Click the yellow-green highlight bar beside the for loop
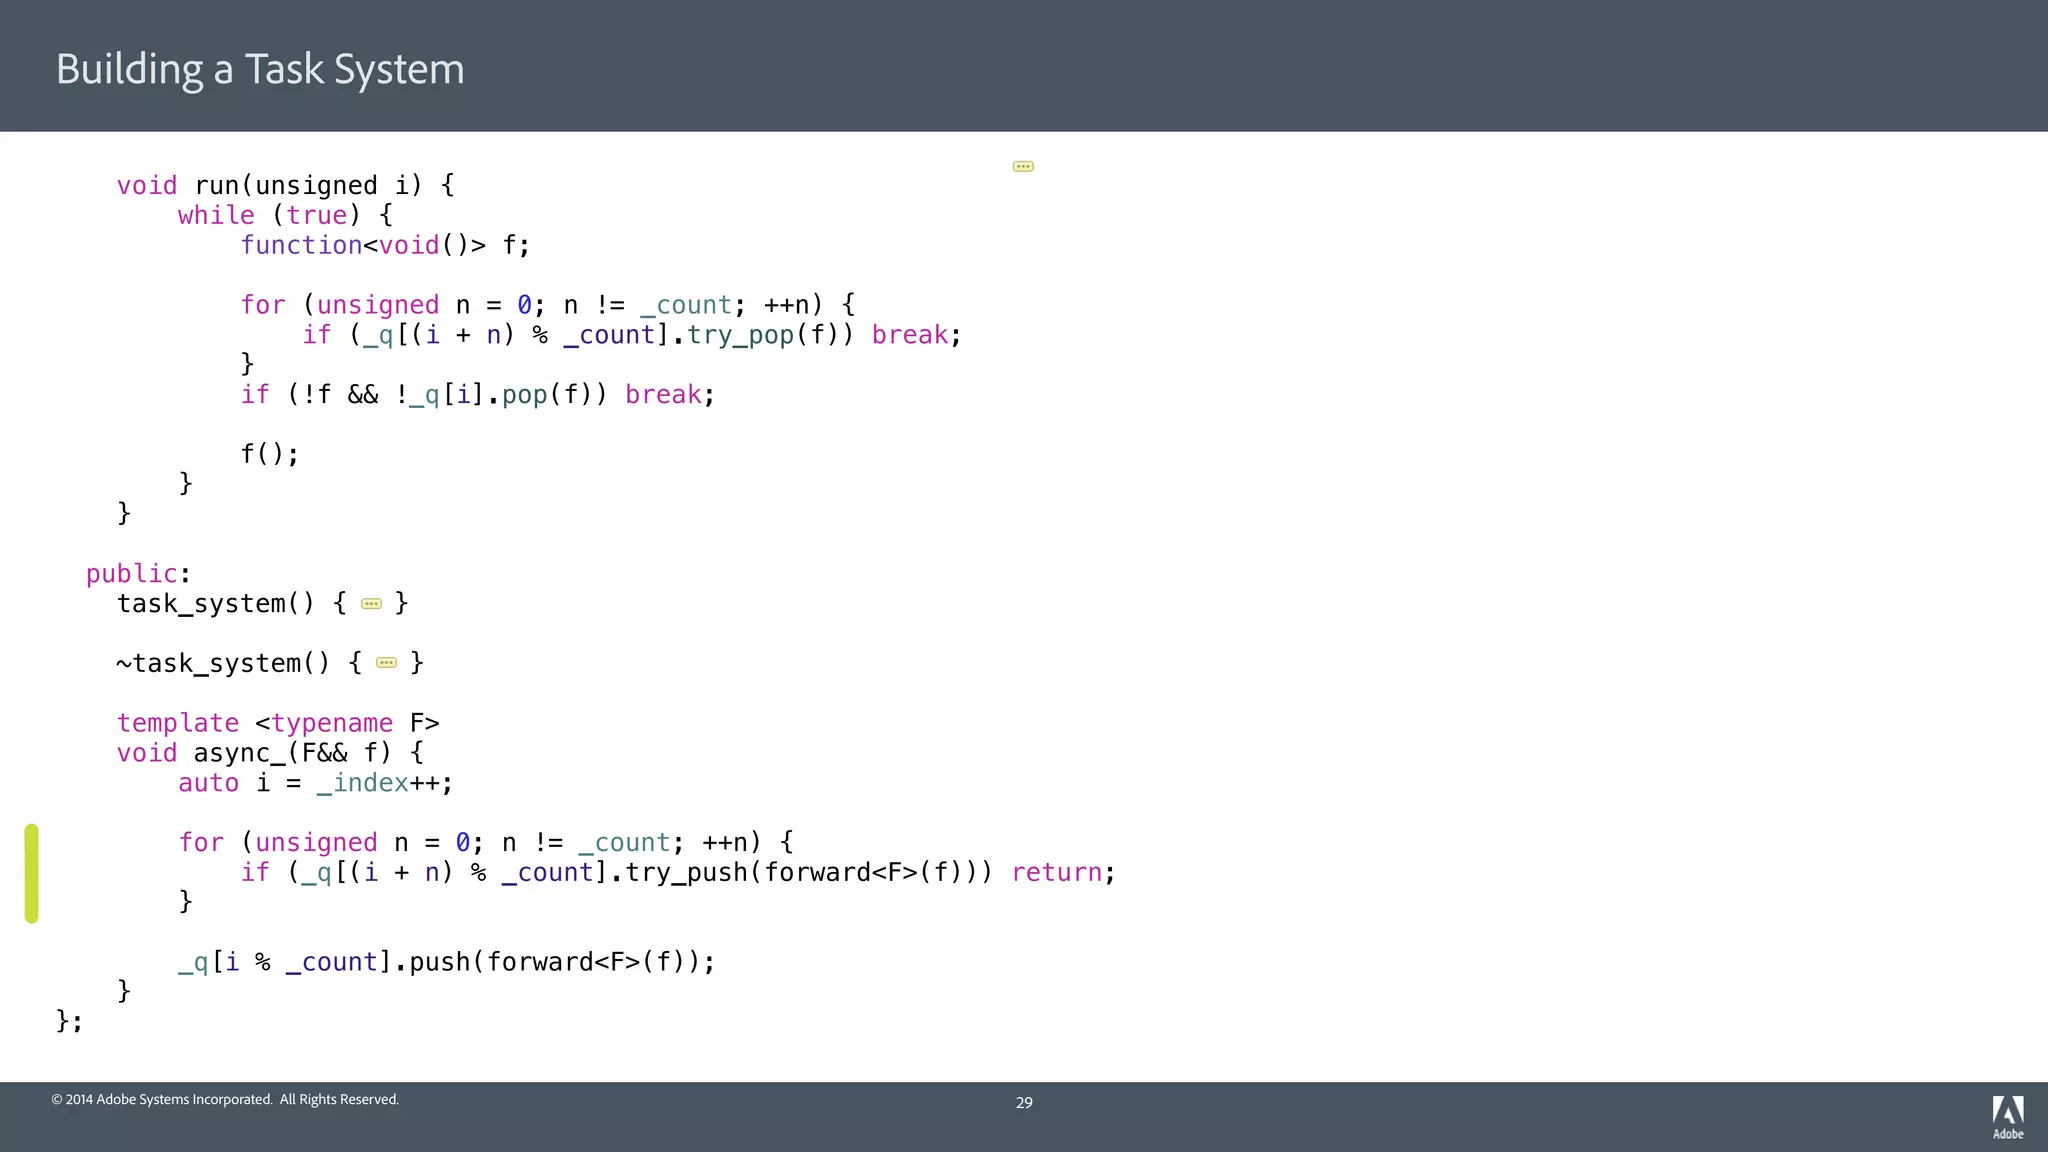2048x1152 pixels. [x=32, y=873]
